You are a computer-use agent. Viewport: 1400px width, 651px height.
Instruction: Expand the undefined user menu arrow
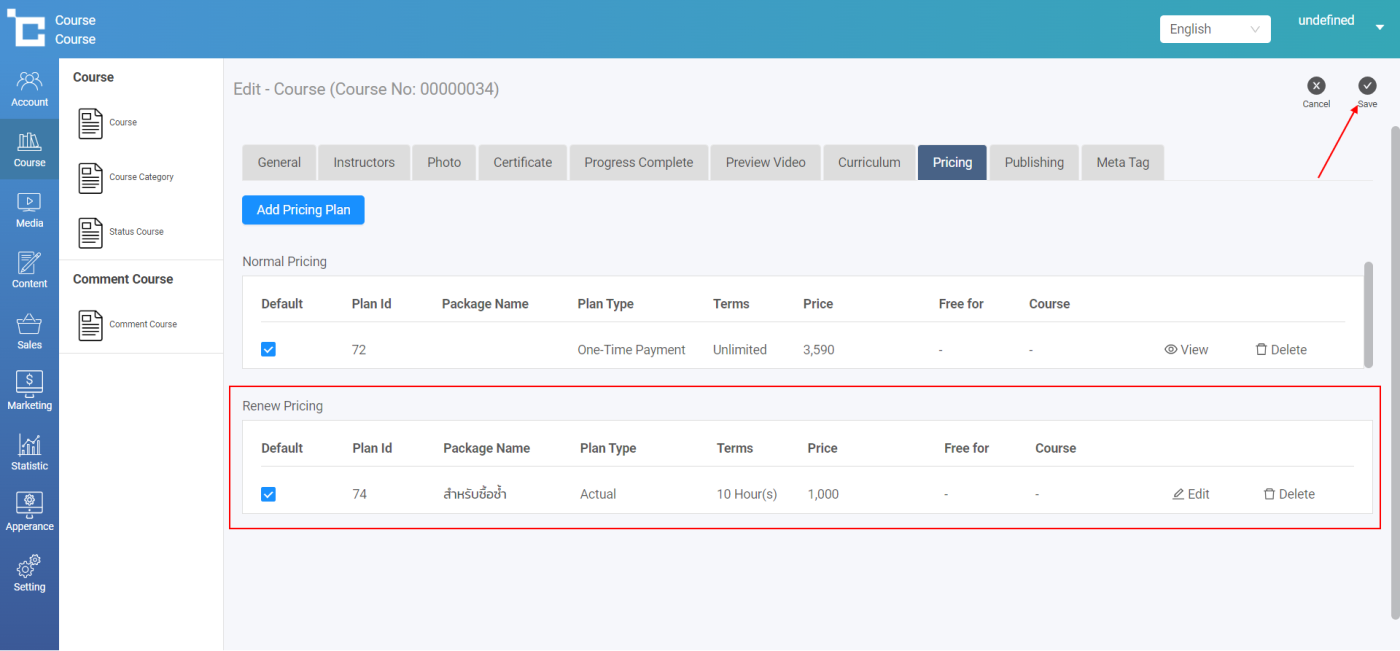(1380, 28)
